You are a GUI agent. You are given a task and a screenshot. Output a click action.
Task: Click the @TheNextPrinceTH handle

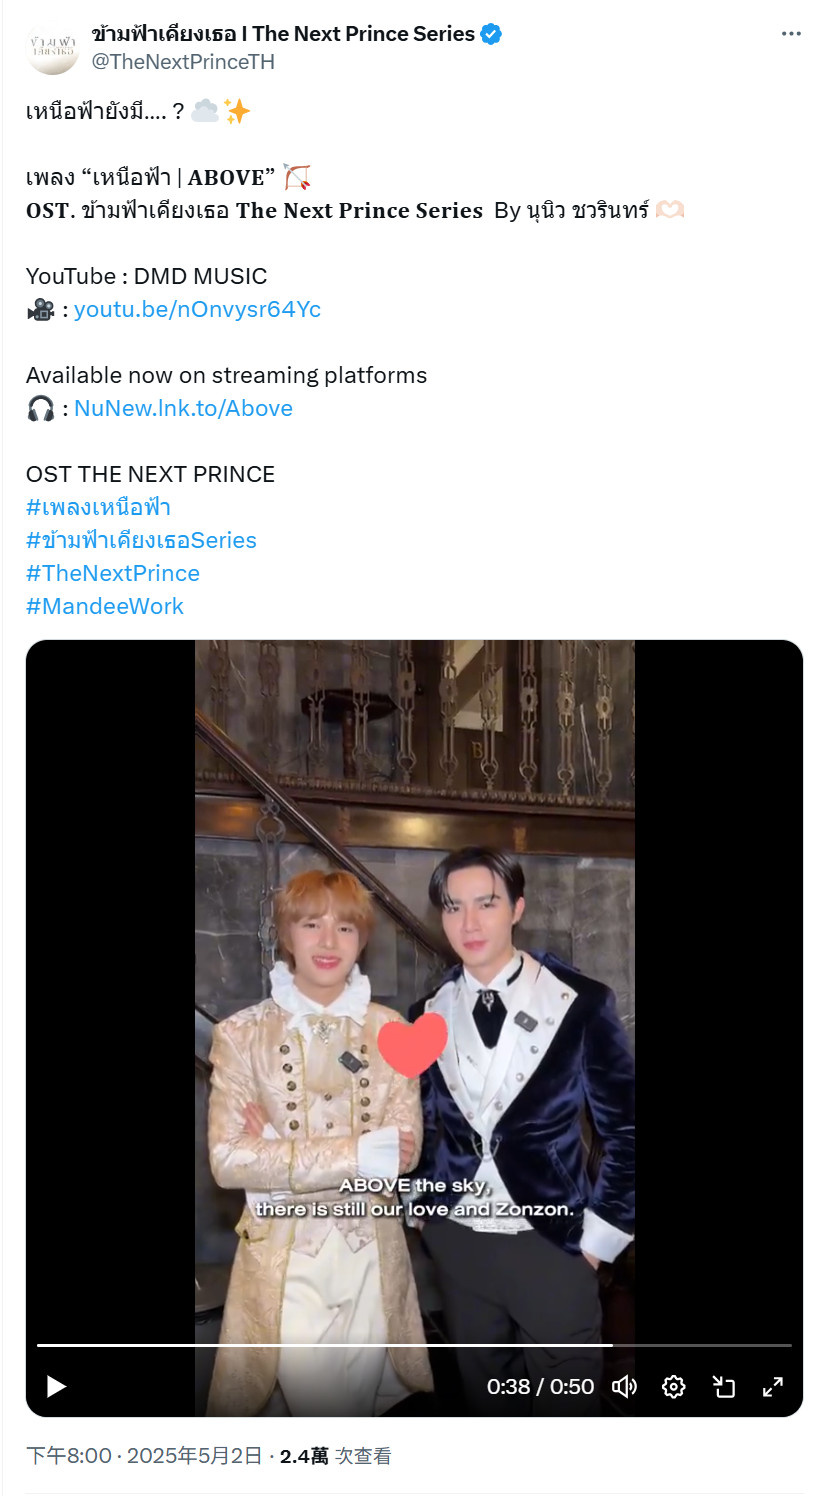pyautogui.click(x=183, y=62)
